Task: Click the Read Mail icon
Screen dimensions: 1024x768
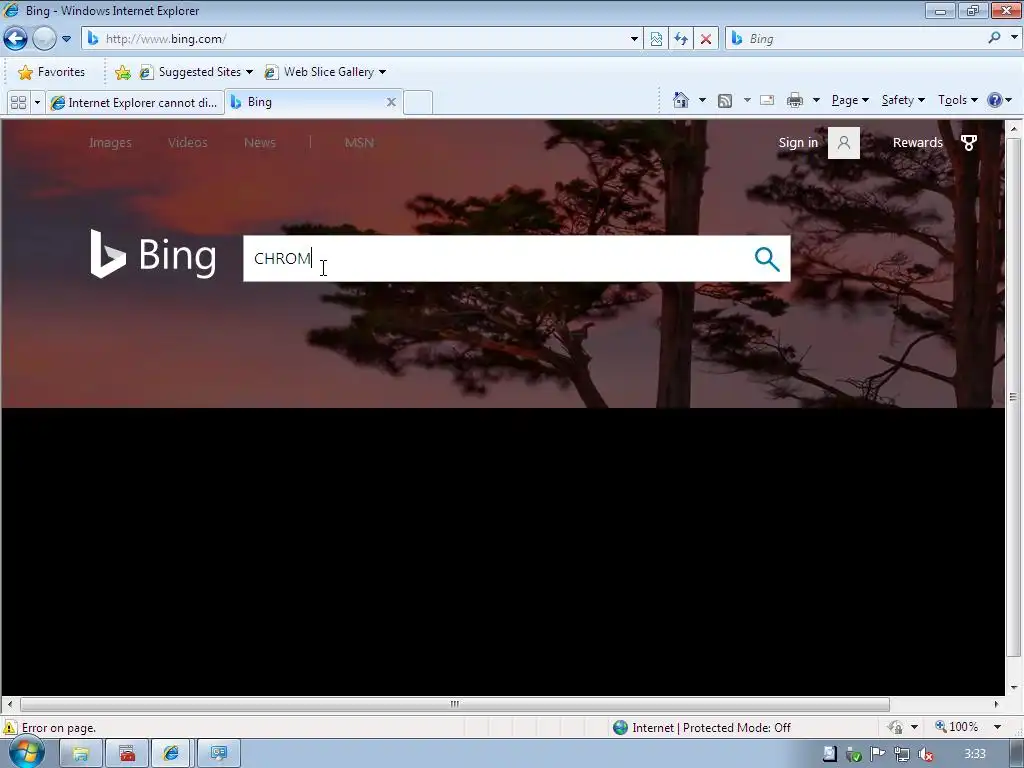Action: 767,100
